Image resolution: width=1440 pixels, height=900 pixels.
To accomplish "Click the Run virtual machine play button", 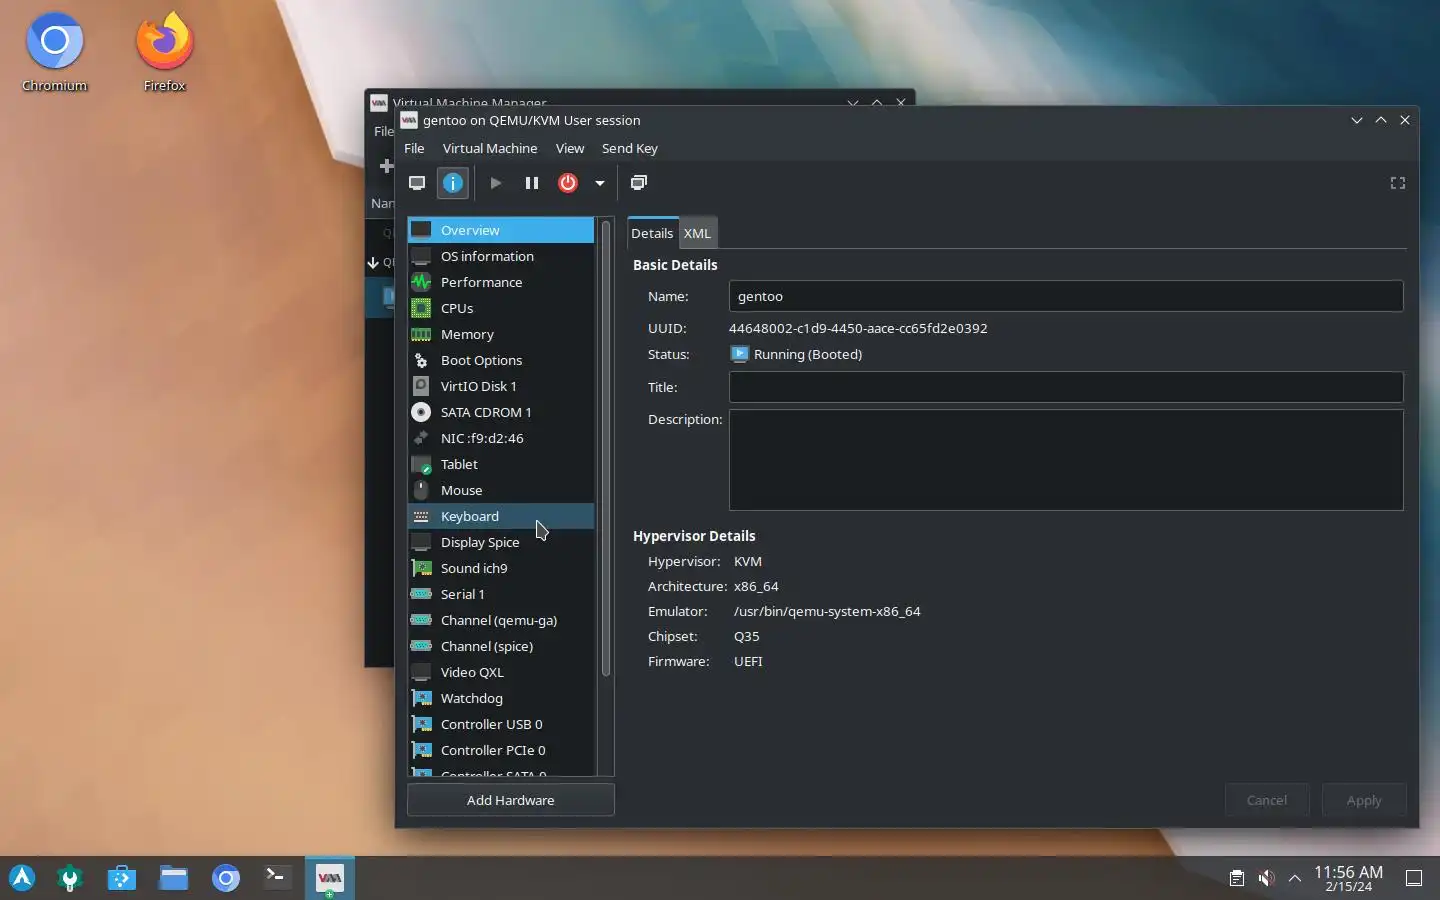I will pyautogui.click(x=495, y=183).
